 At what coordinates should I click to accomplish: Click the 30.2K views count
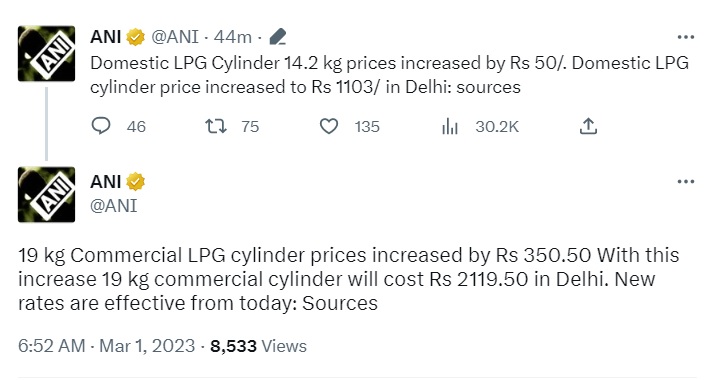click(x=497, y=126)
